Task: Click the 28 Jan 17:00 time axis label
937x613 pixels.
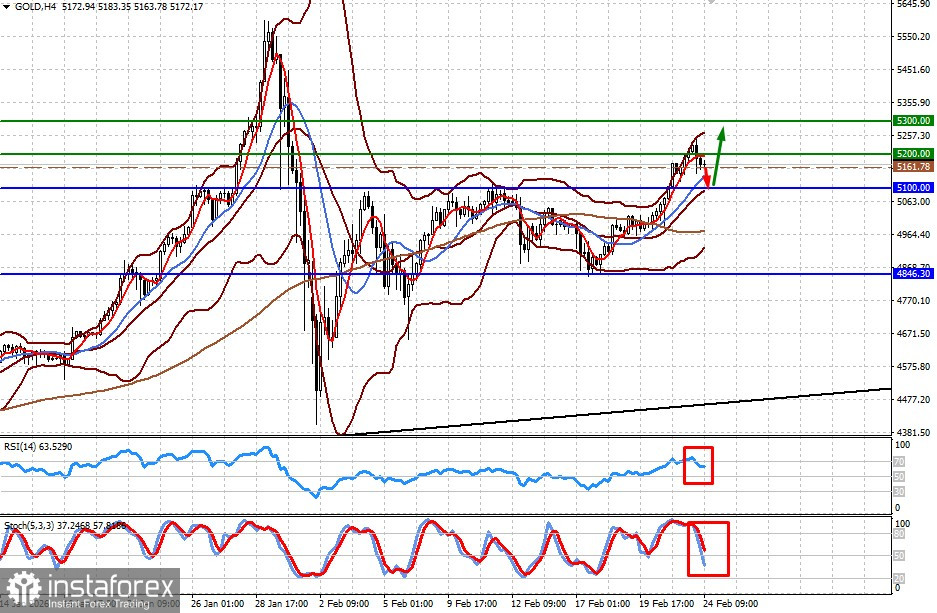Action: pyautogui.click(x=281, y=603)
